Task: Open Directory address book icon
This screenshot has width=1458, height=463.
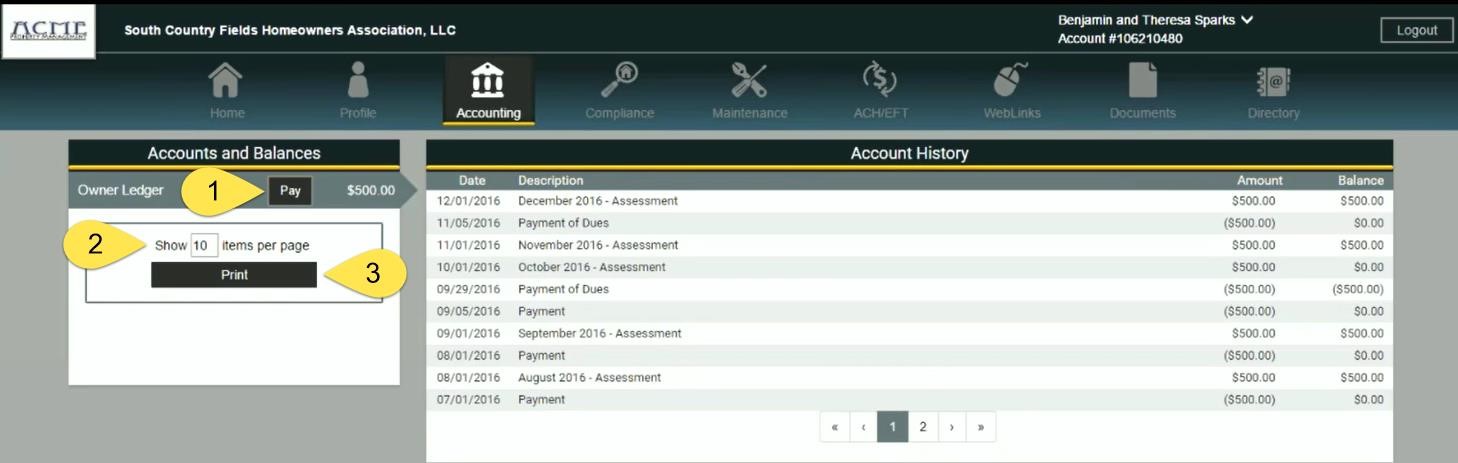Action: (x=1273, y=81)
